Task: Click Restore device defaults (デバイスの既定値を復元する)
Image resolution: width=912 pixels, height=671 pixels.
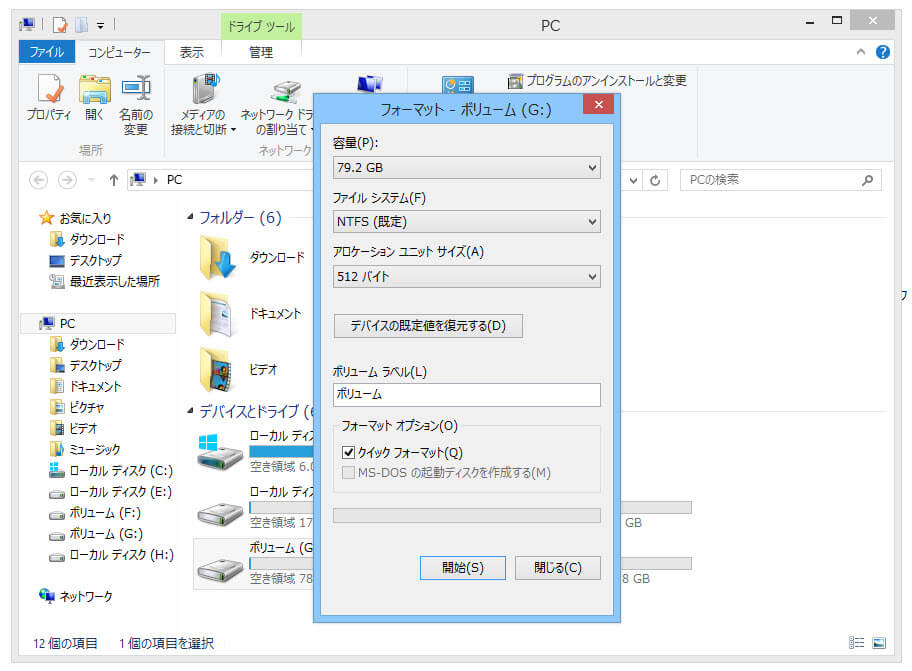Action: (x=428, y=326)
